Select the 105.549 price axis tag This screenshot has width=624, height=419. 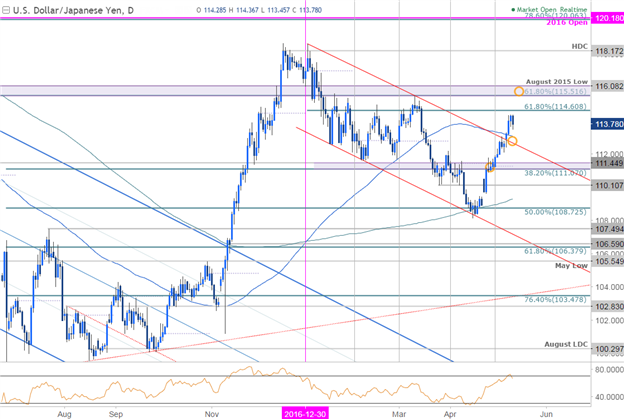[x=608, y=261]
